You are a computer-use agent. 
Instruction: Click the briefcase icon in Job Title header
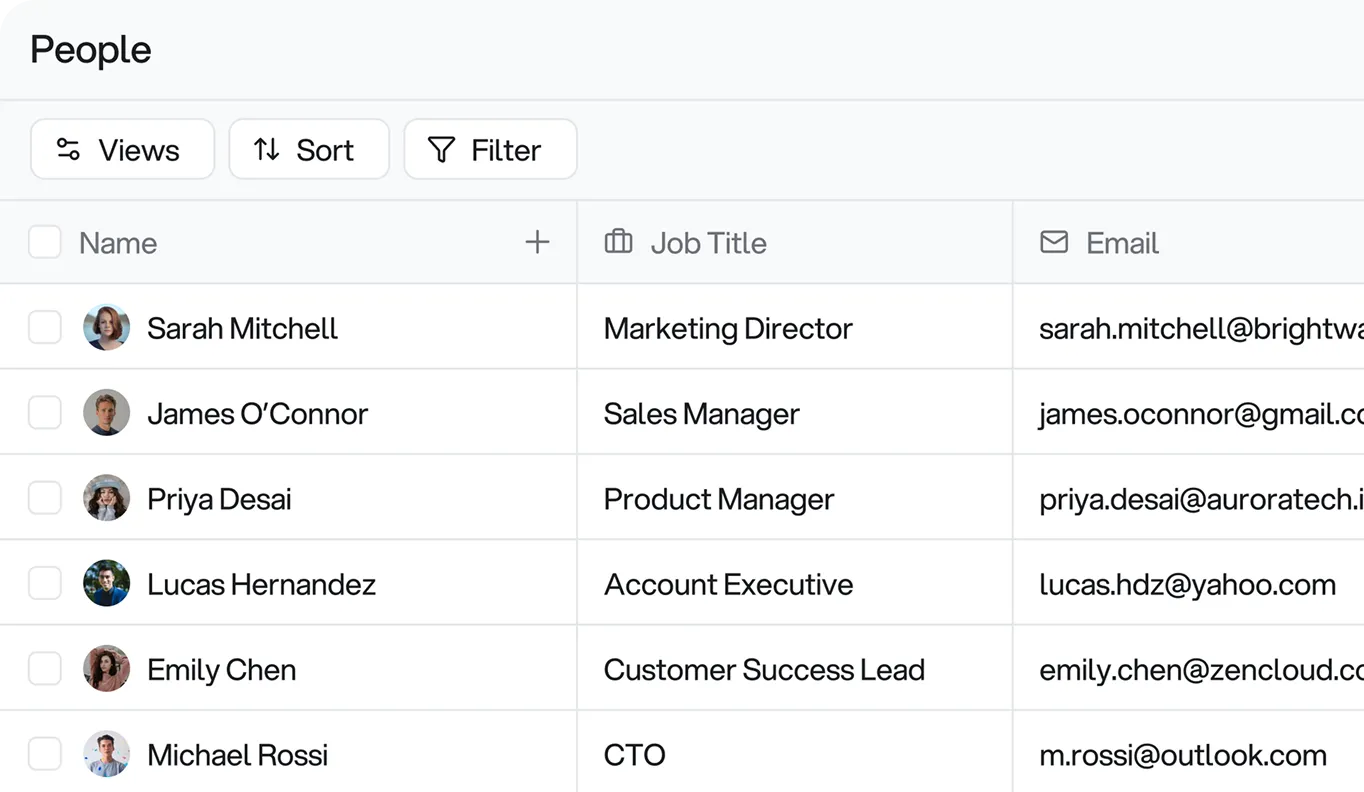(x=618, y=242)
